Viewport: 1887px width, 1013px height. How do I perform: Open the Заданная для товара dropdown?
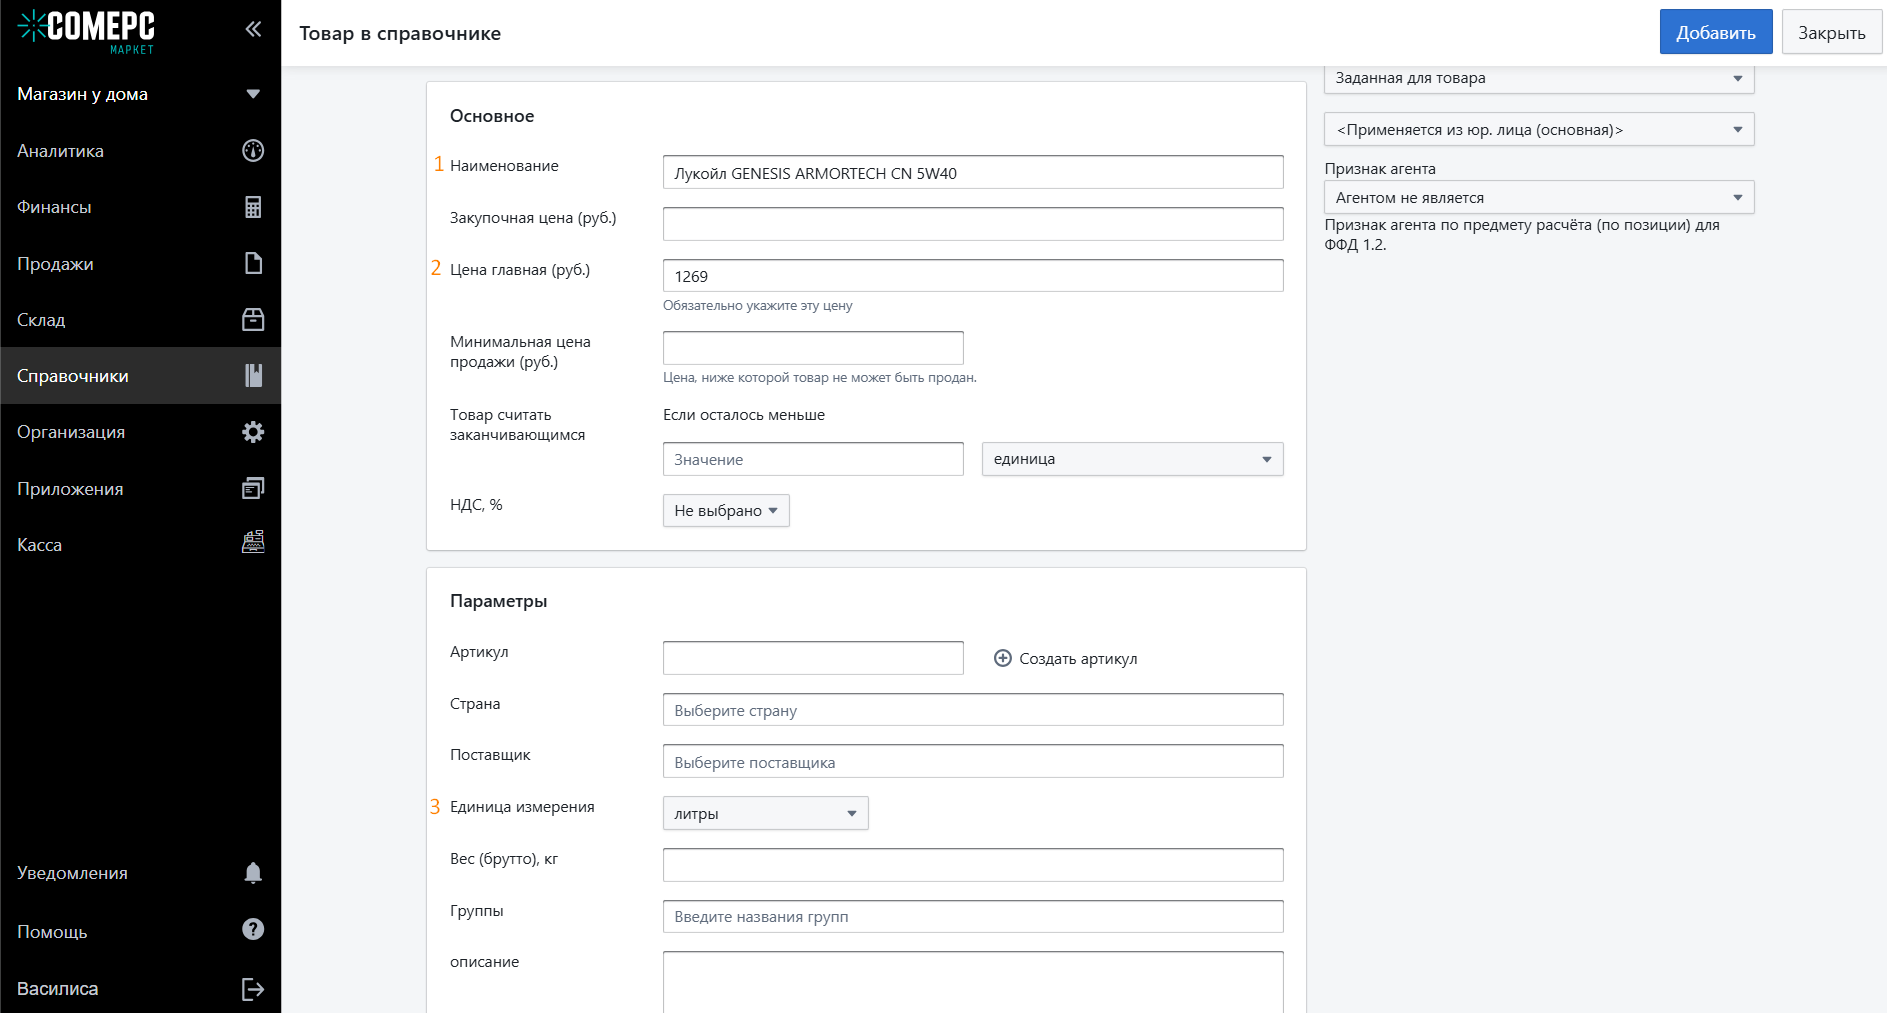(1539, 78)
